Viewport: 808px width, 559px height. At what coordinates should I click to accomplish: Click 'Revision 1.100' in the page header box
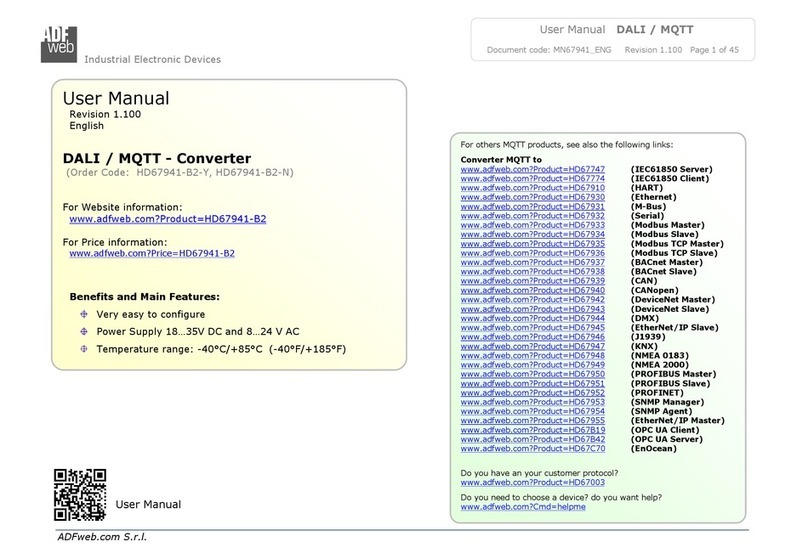click(x=653, y=50)
